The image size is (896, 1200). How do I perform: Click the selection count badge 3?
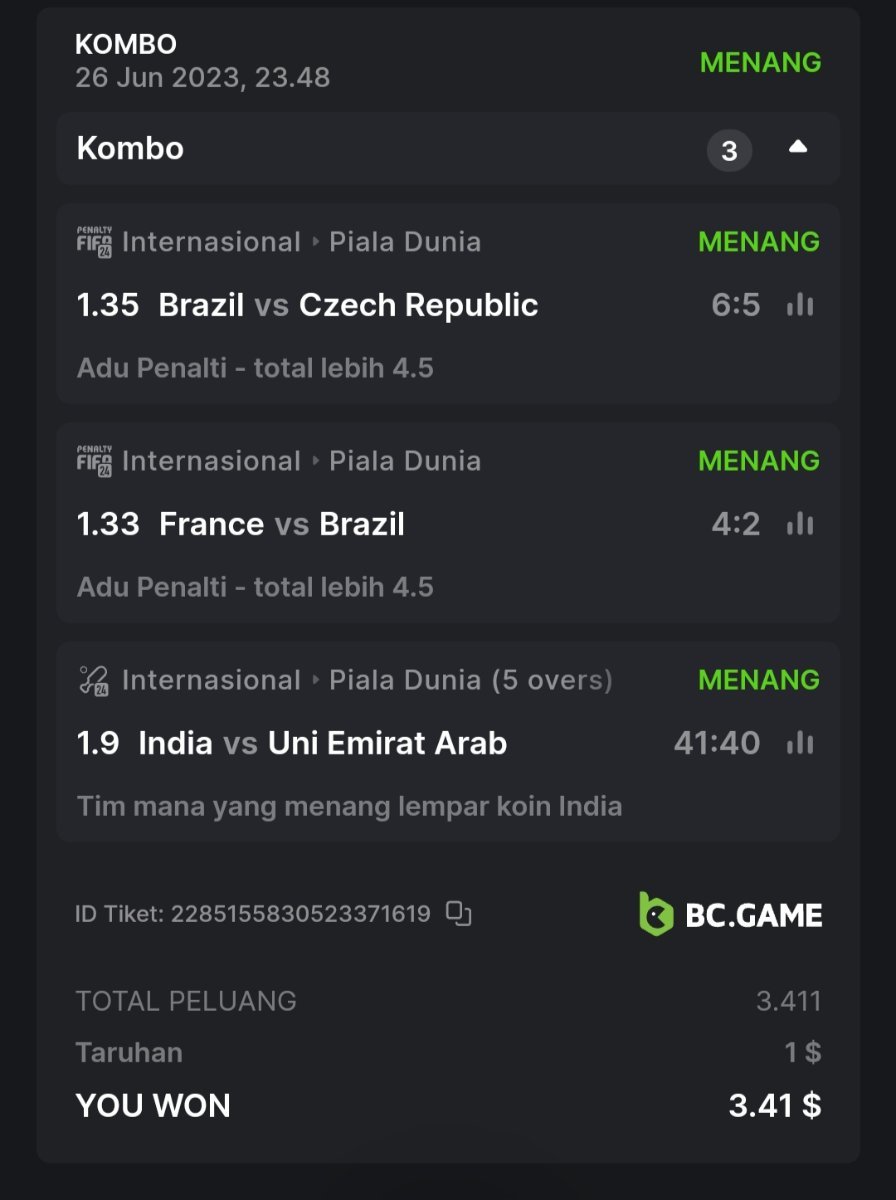pos(729,150)
